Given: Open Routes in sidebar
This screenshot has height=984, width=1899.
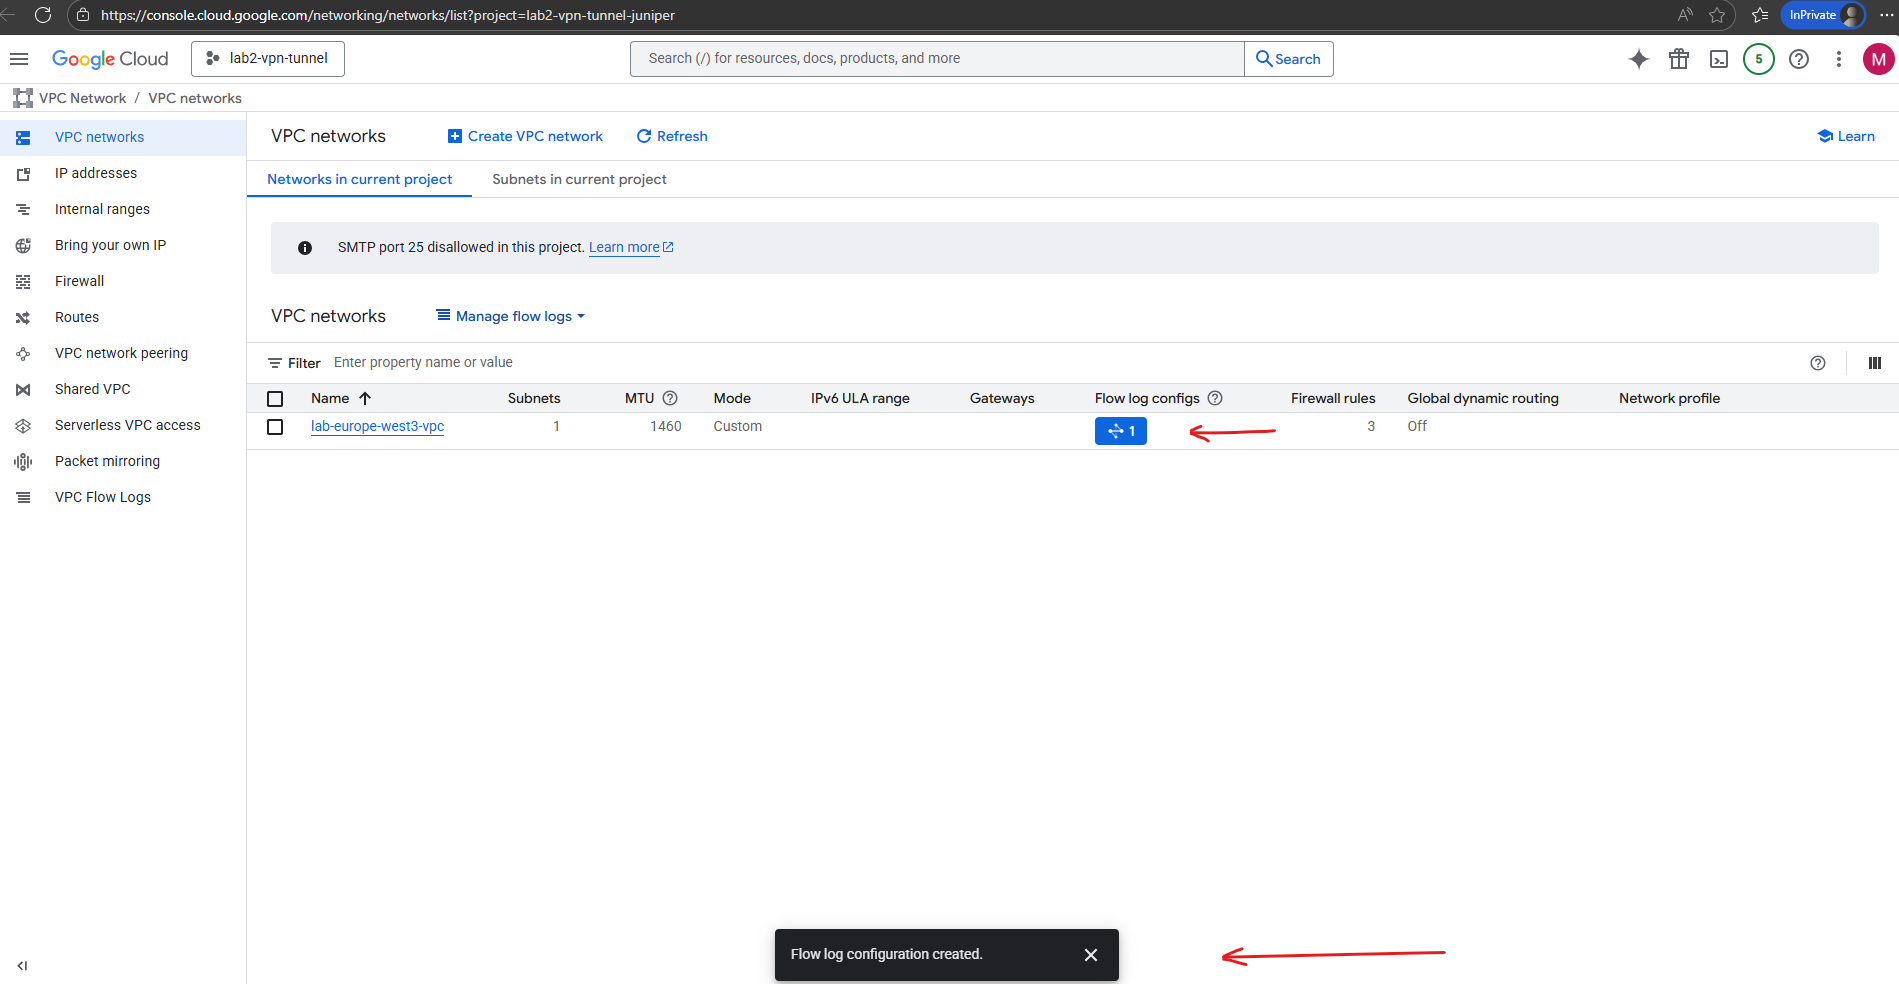Looking at the screenshot, I should [x=77, y=317].
